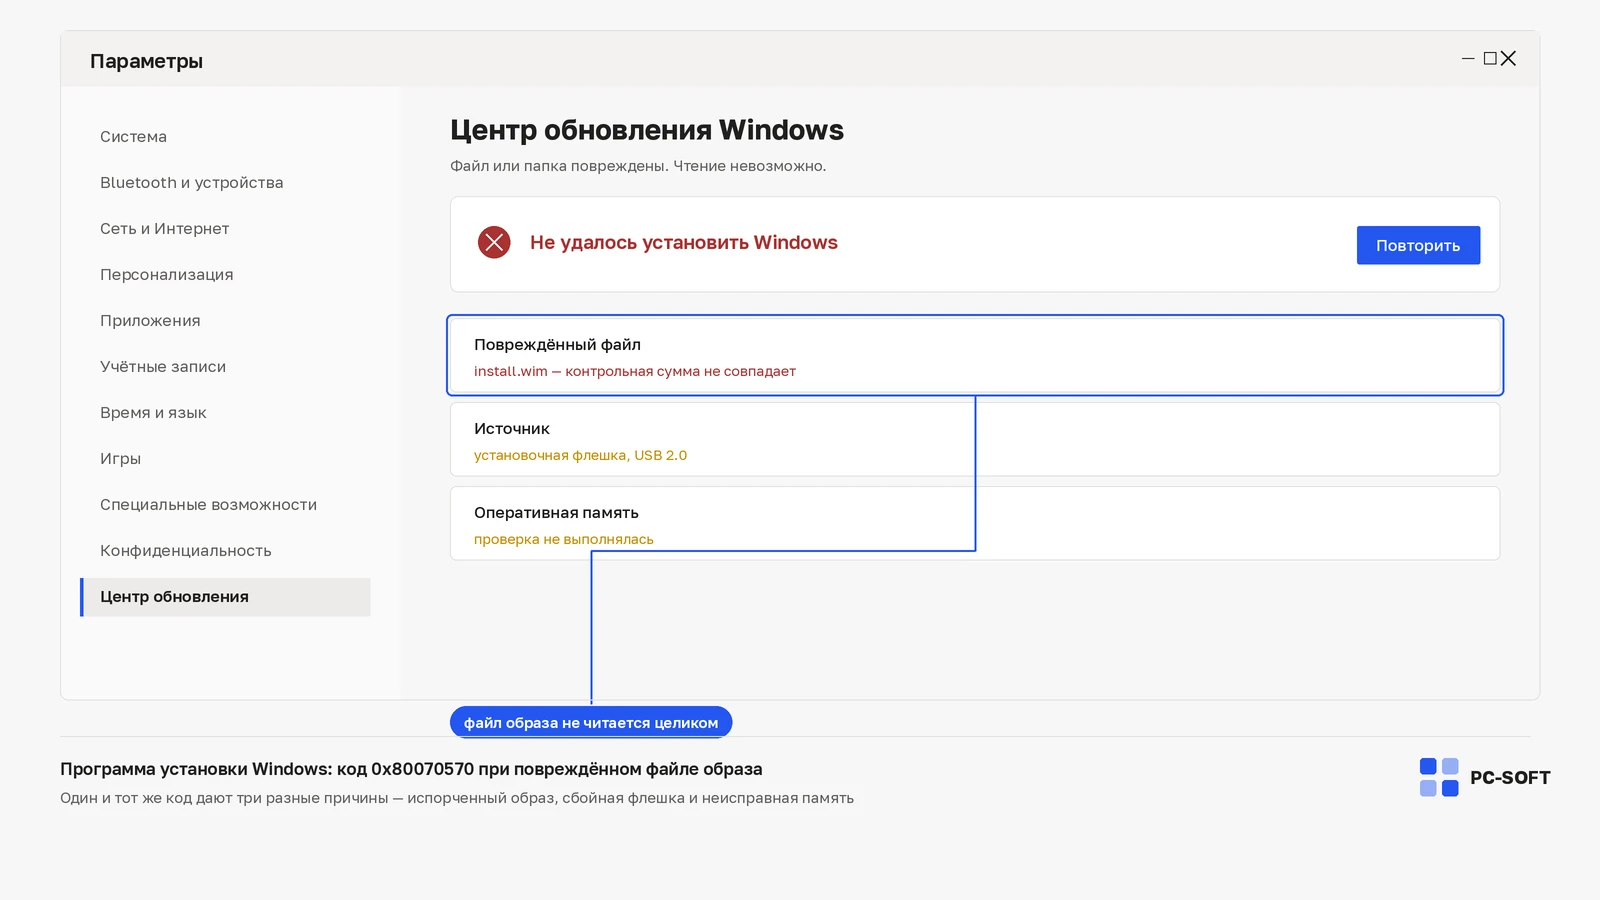Screen dimensions: 1600x900
Task: Click the 'Центр обновления Windows' heading
Action: [647, 130]
